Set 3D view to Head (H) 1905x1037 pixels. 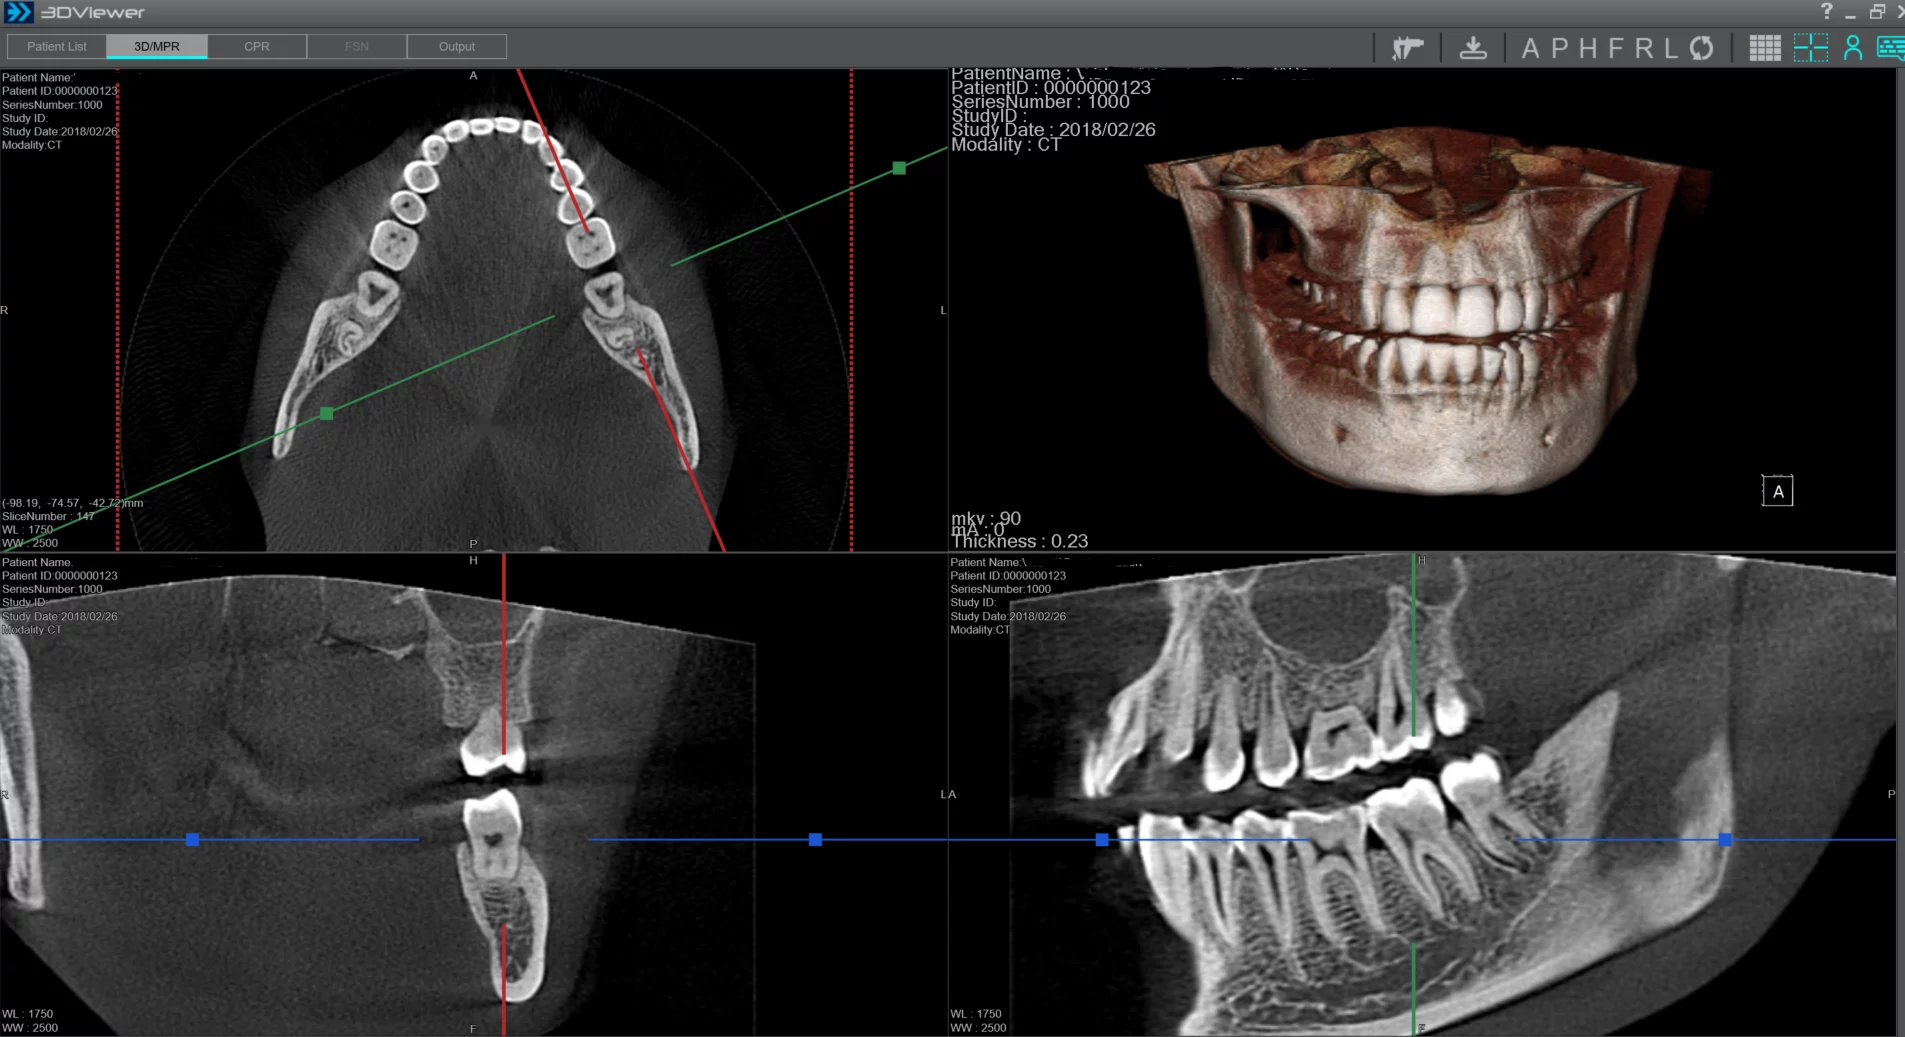click(1588, 48)
